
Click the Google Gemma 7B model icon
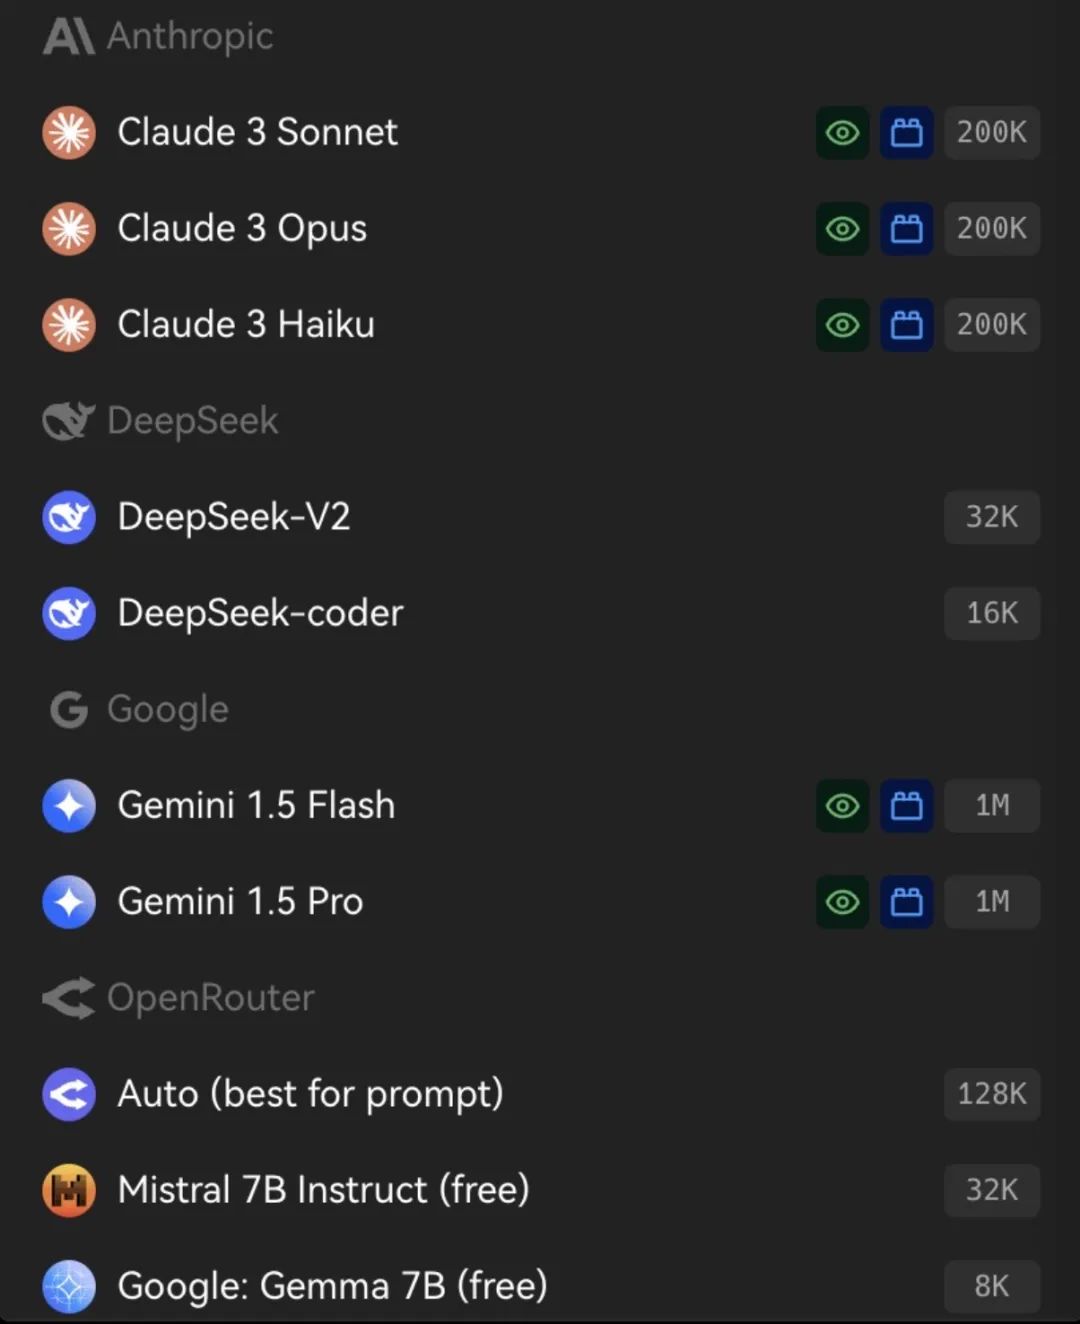click(69, 1286)
